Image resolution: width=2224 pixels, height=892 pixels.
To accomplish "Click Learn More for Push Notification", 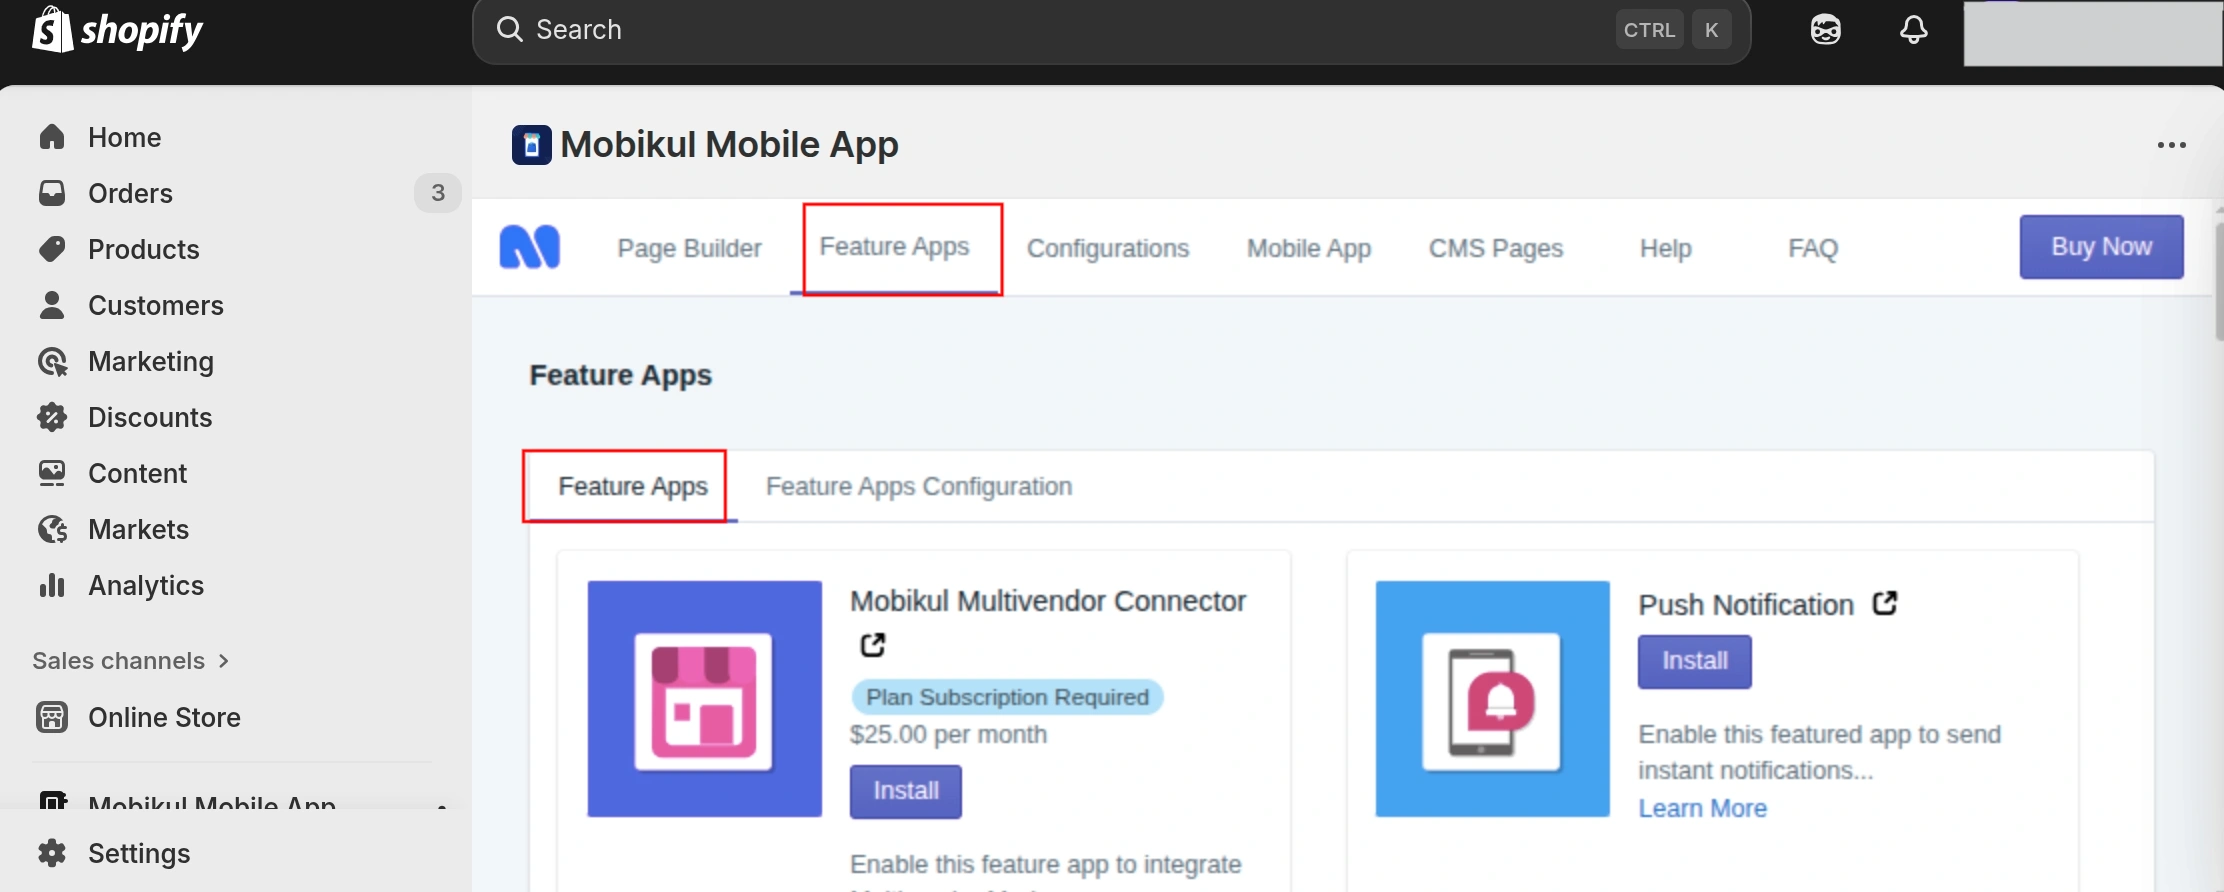I will point(1702,808).
